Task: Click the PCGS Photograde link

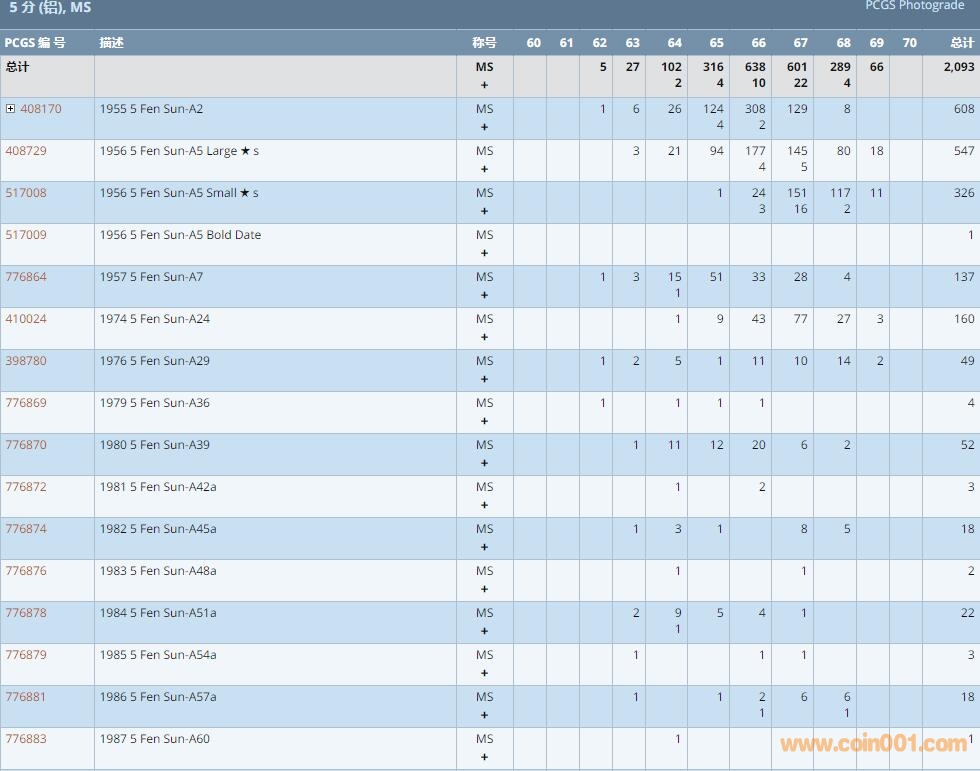Action: (914, 6)
